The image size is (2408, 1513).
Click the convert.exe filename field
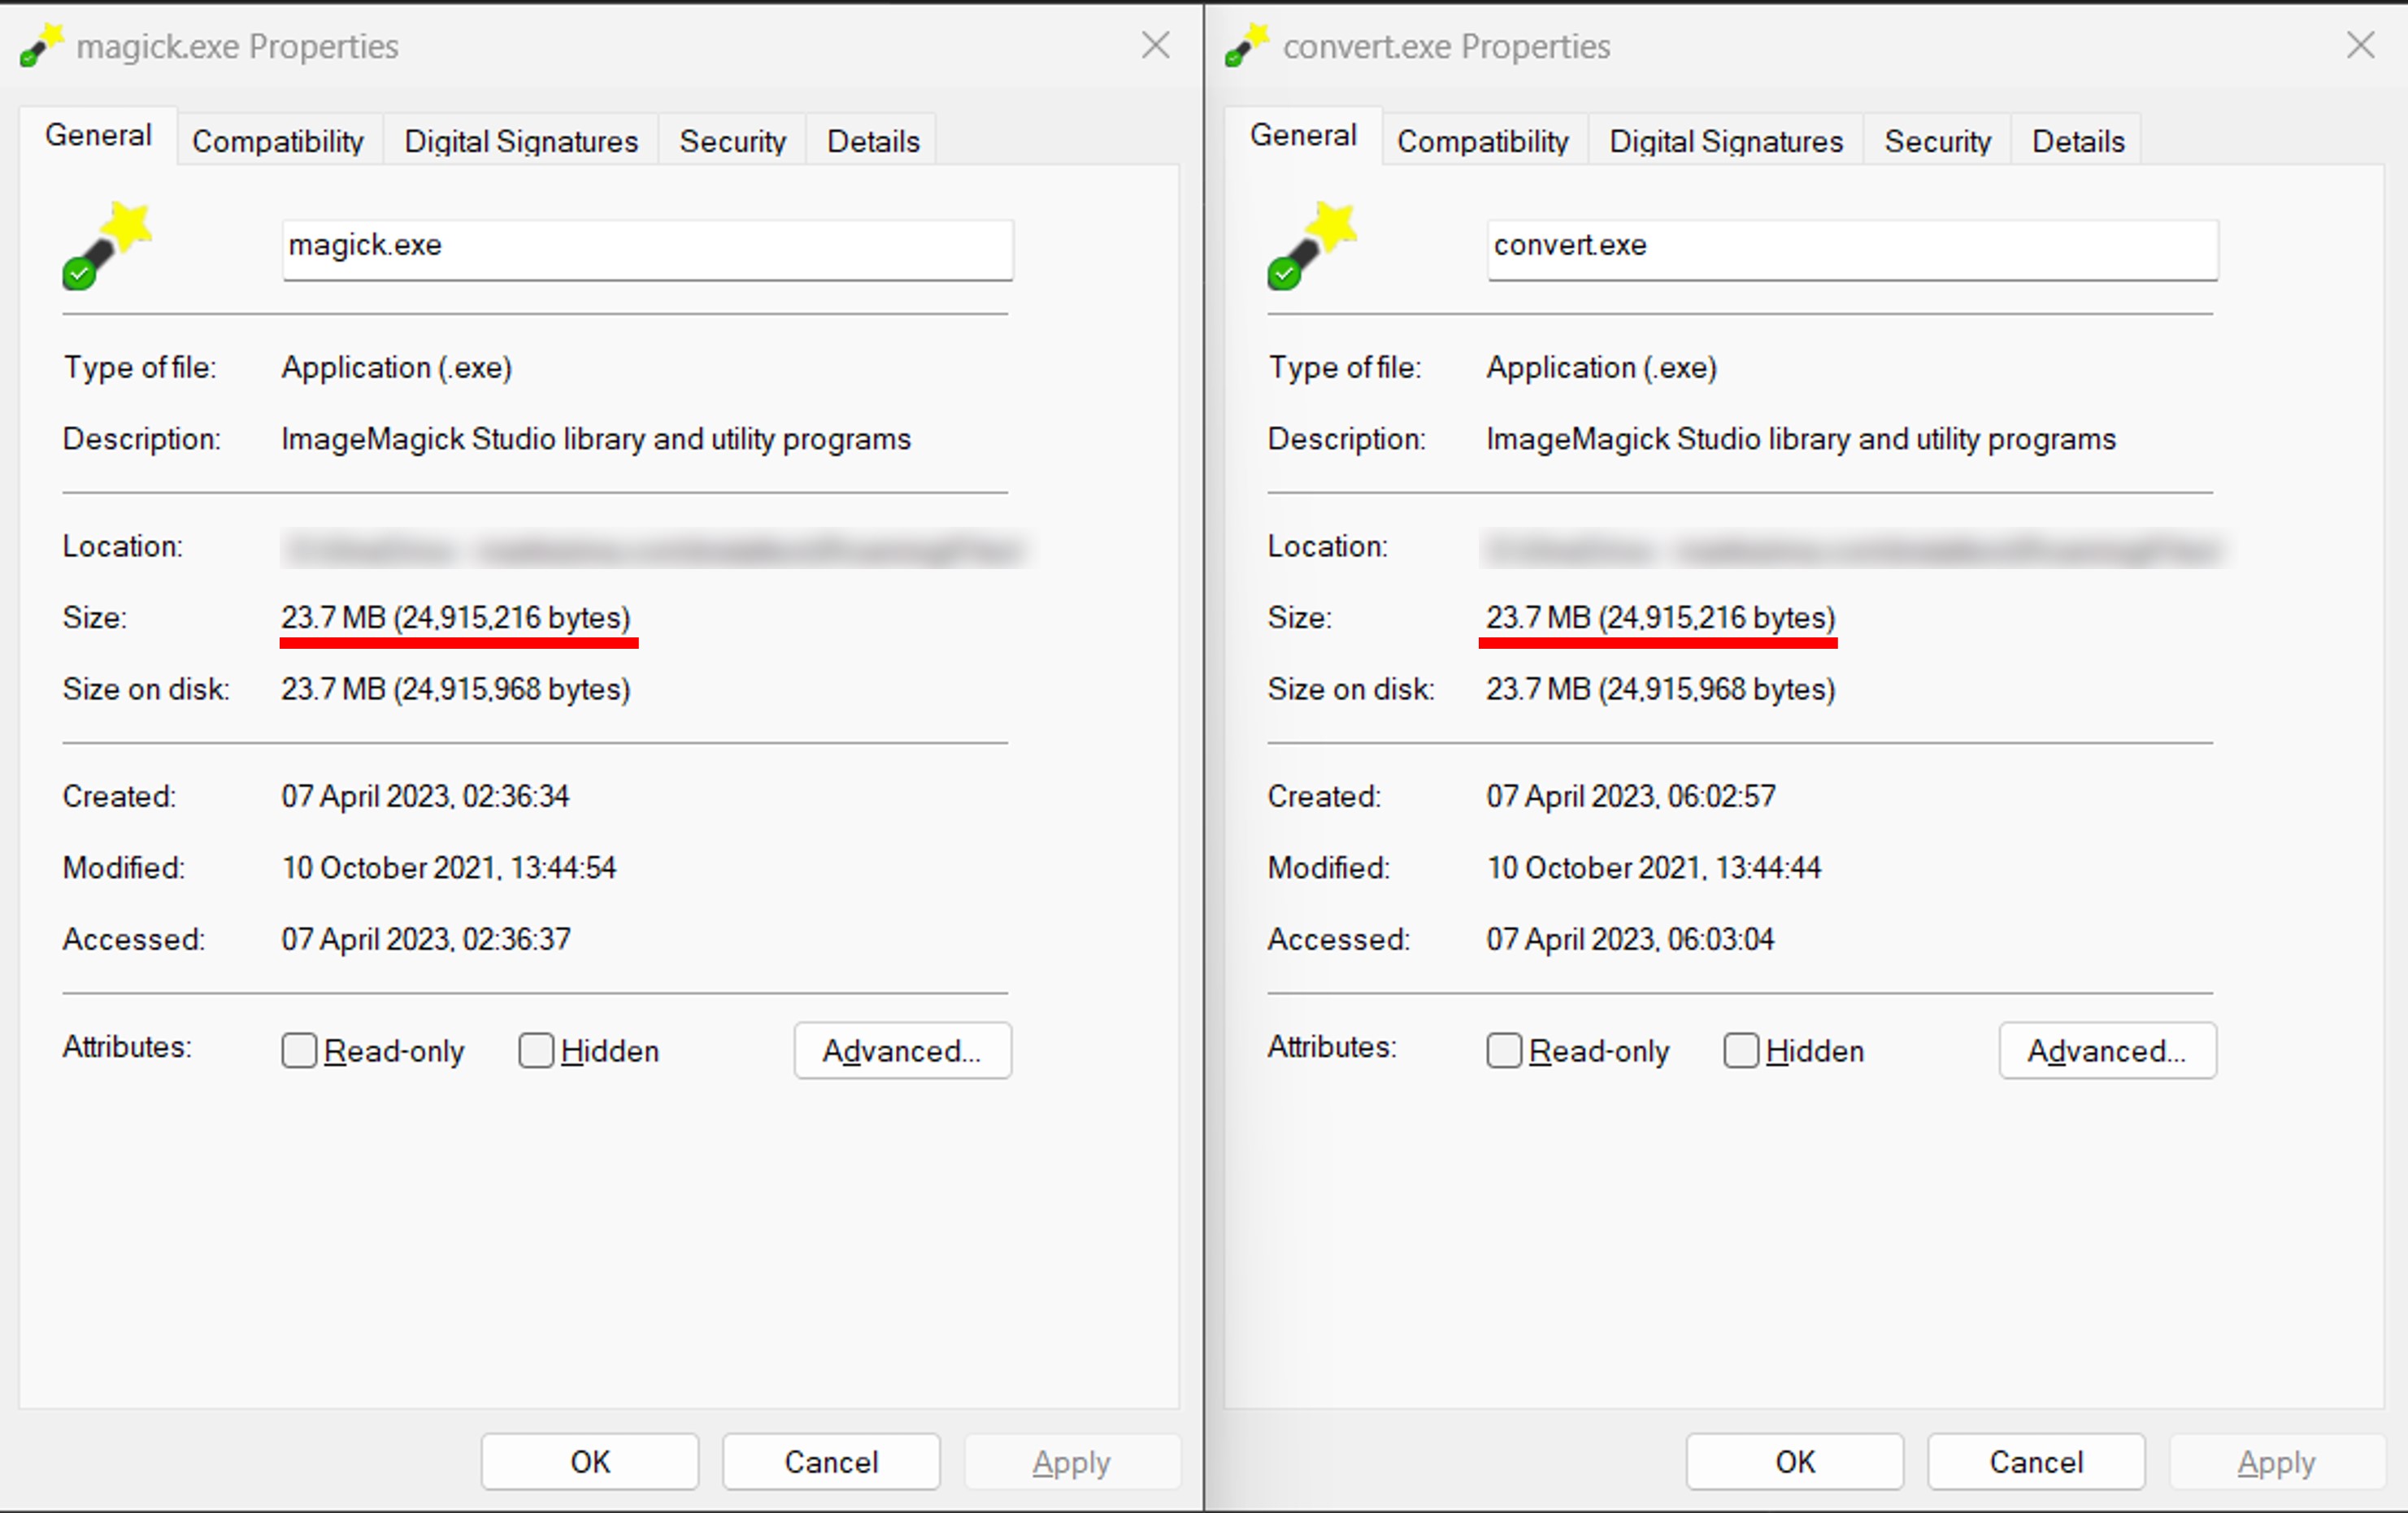[1853, 250]
